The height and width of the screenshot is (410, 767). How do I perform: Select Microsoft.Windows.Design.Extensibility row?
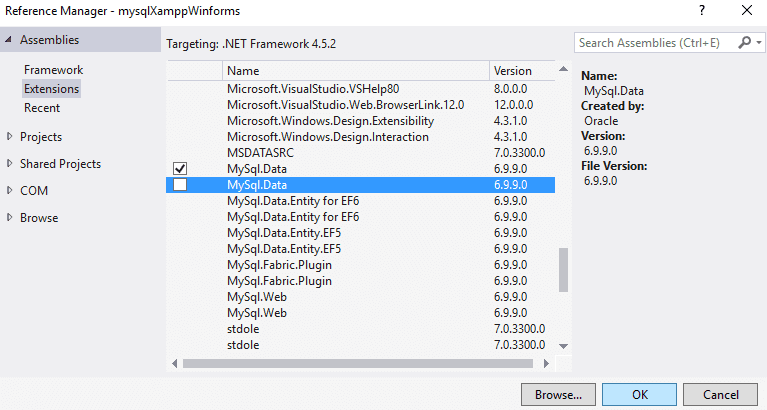[361, 121]
